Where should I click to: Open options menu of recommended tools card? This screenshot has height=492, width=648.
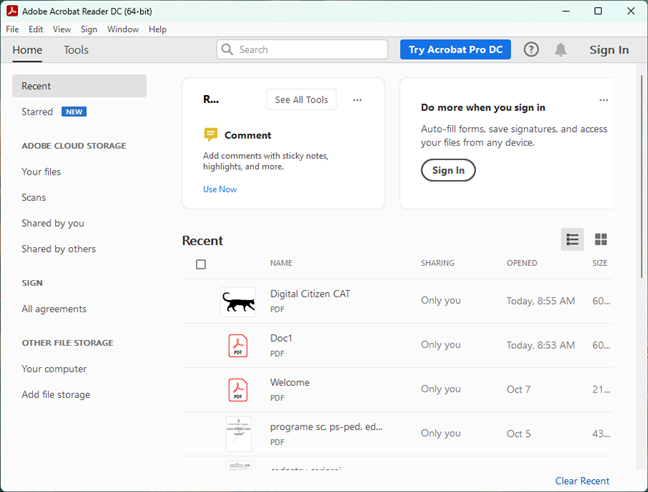[357, 100]
